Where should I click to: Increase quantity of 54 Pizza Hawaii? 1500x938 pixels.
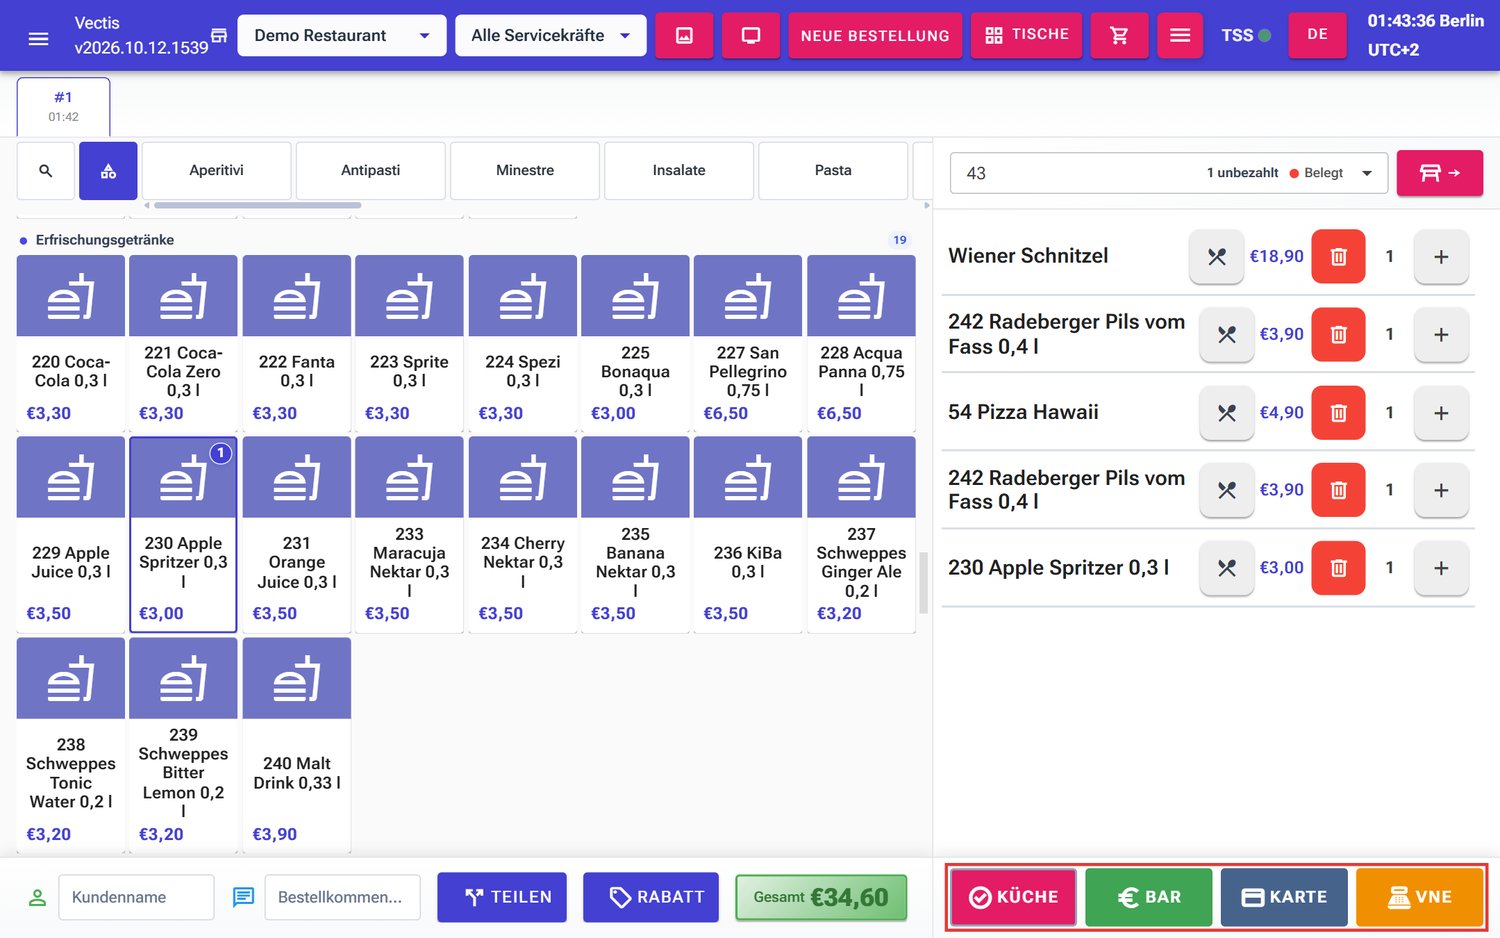coord(1441,412)
